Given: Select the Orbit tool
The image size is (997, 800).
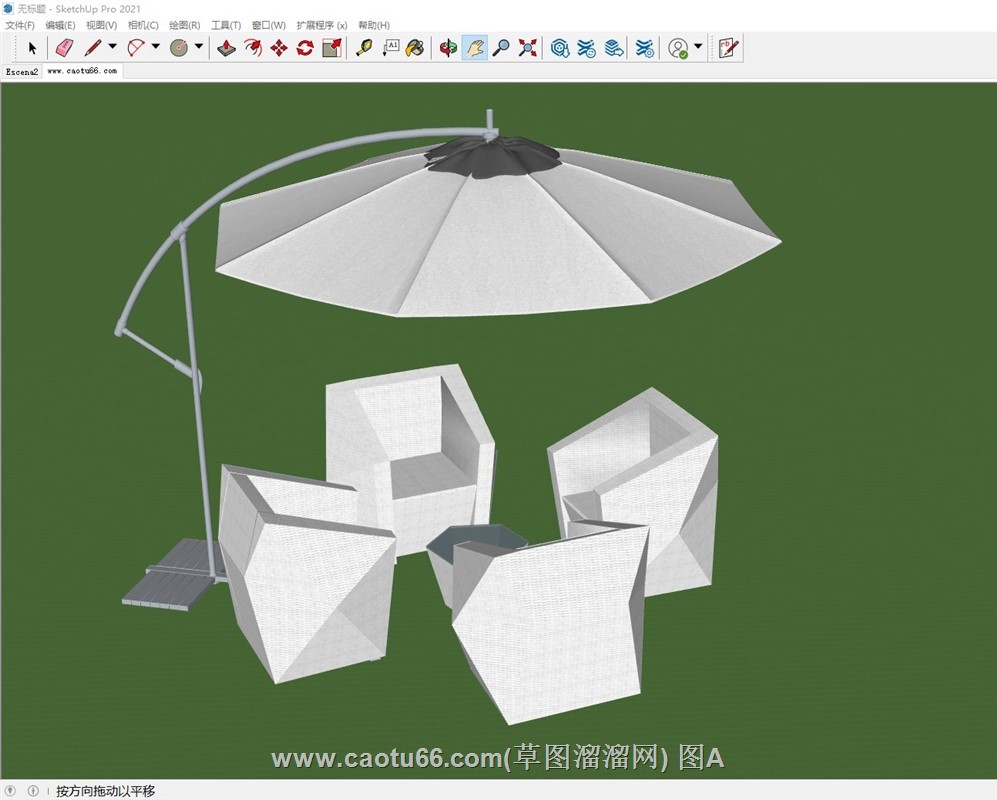Looking at the screenshot, I should 448,48.
